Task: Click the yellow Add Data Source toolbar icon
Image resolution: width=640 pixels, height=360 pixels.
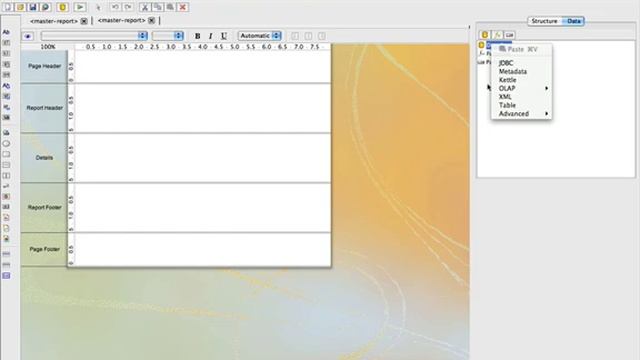Action: tap(63, 7)
